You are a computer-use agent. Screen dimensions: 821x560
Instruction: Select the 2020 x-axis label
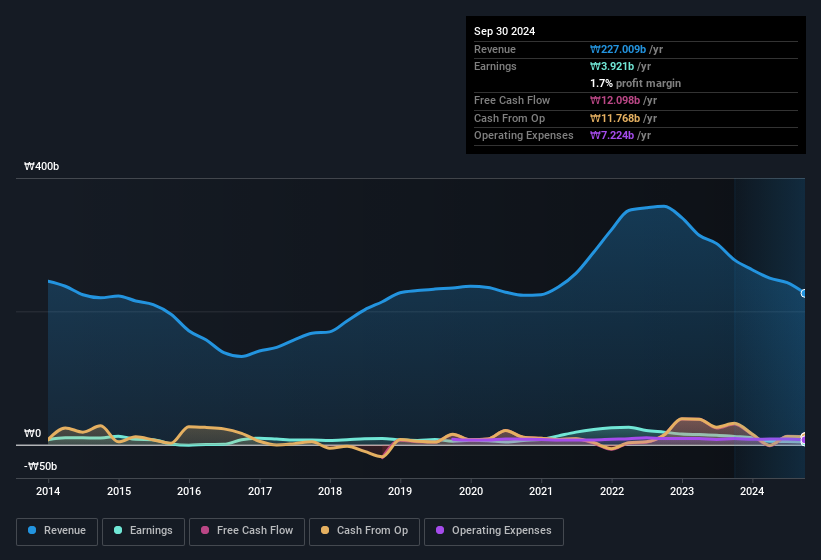pyautogui.click(x=471, y=491)
